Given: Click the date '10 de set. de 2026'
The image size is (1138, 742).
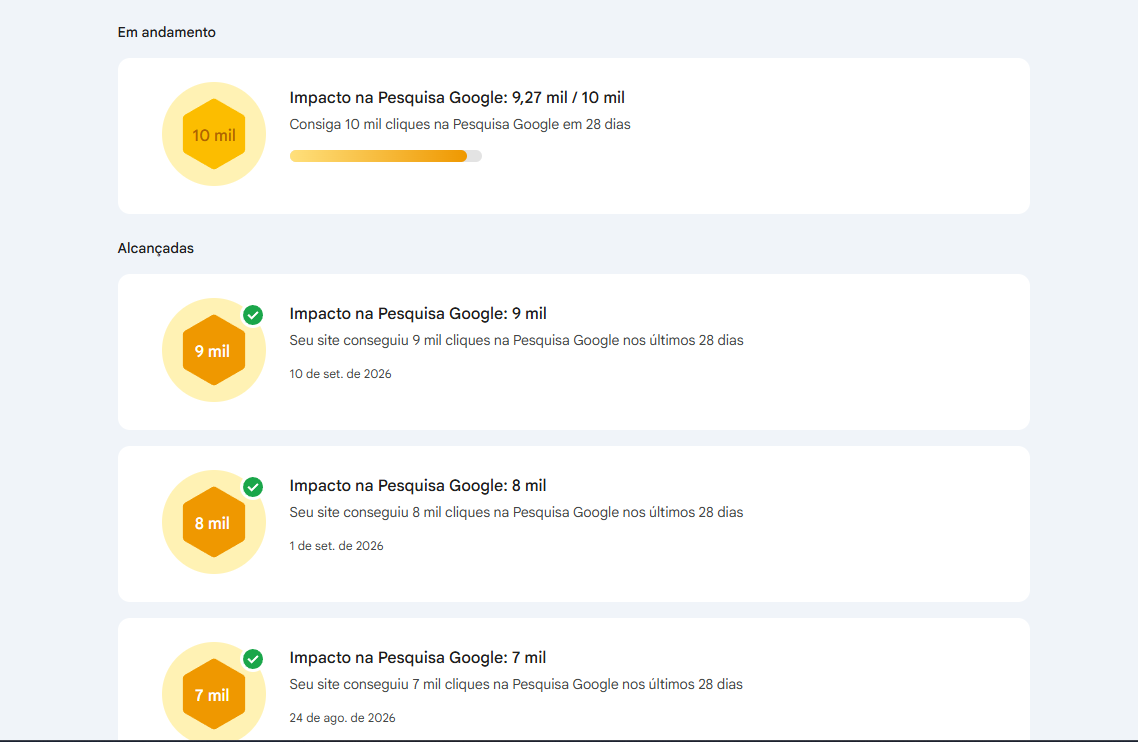Looking at the screenshot, I should tap(340, 374).
